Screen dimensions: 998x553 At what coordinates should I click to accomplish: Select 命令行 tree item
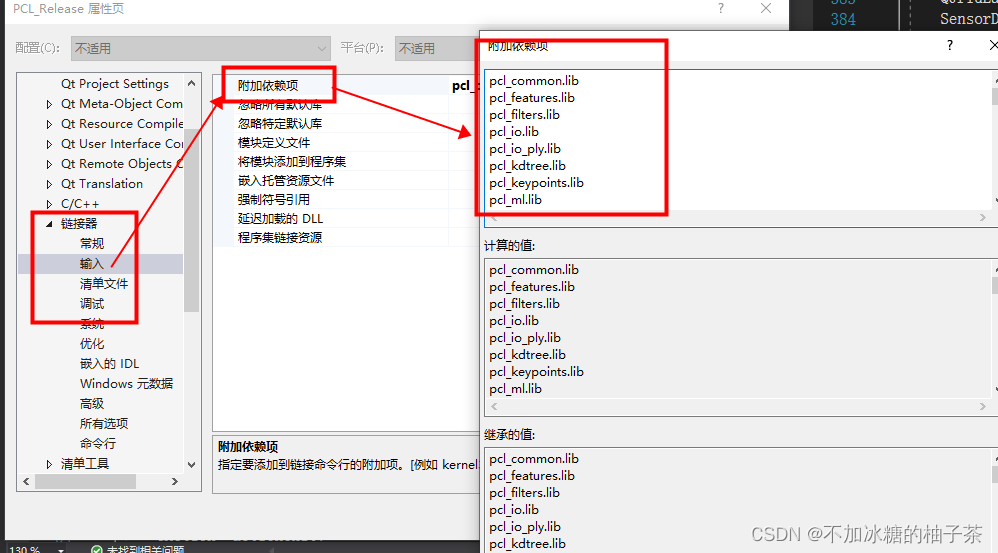pos(97,444)
